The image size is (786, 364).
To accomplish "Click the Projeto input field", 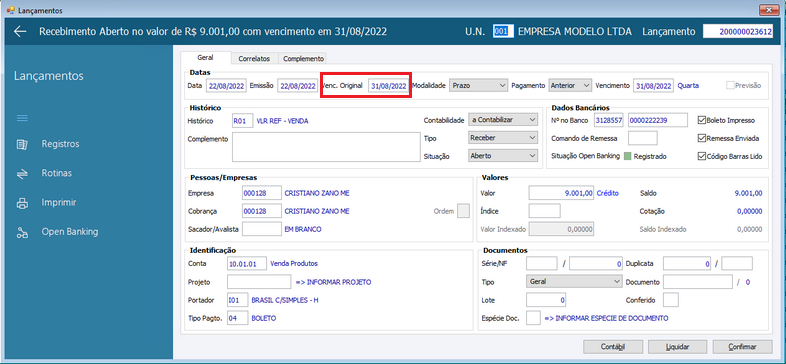I will coord(259,282).
